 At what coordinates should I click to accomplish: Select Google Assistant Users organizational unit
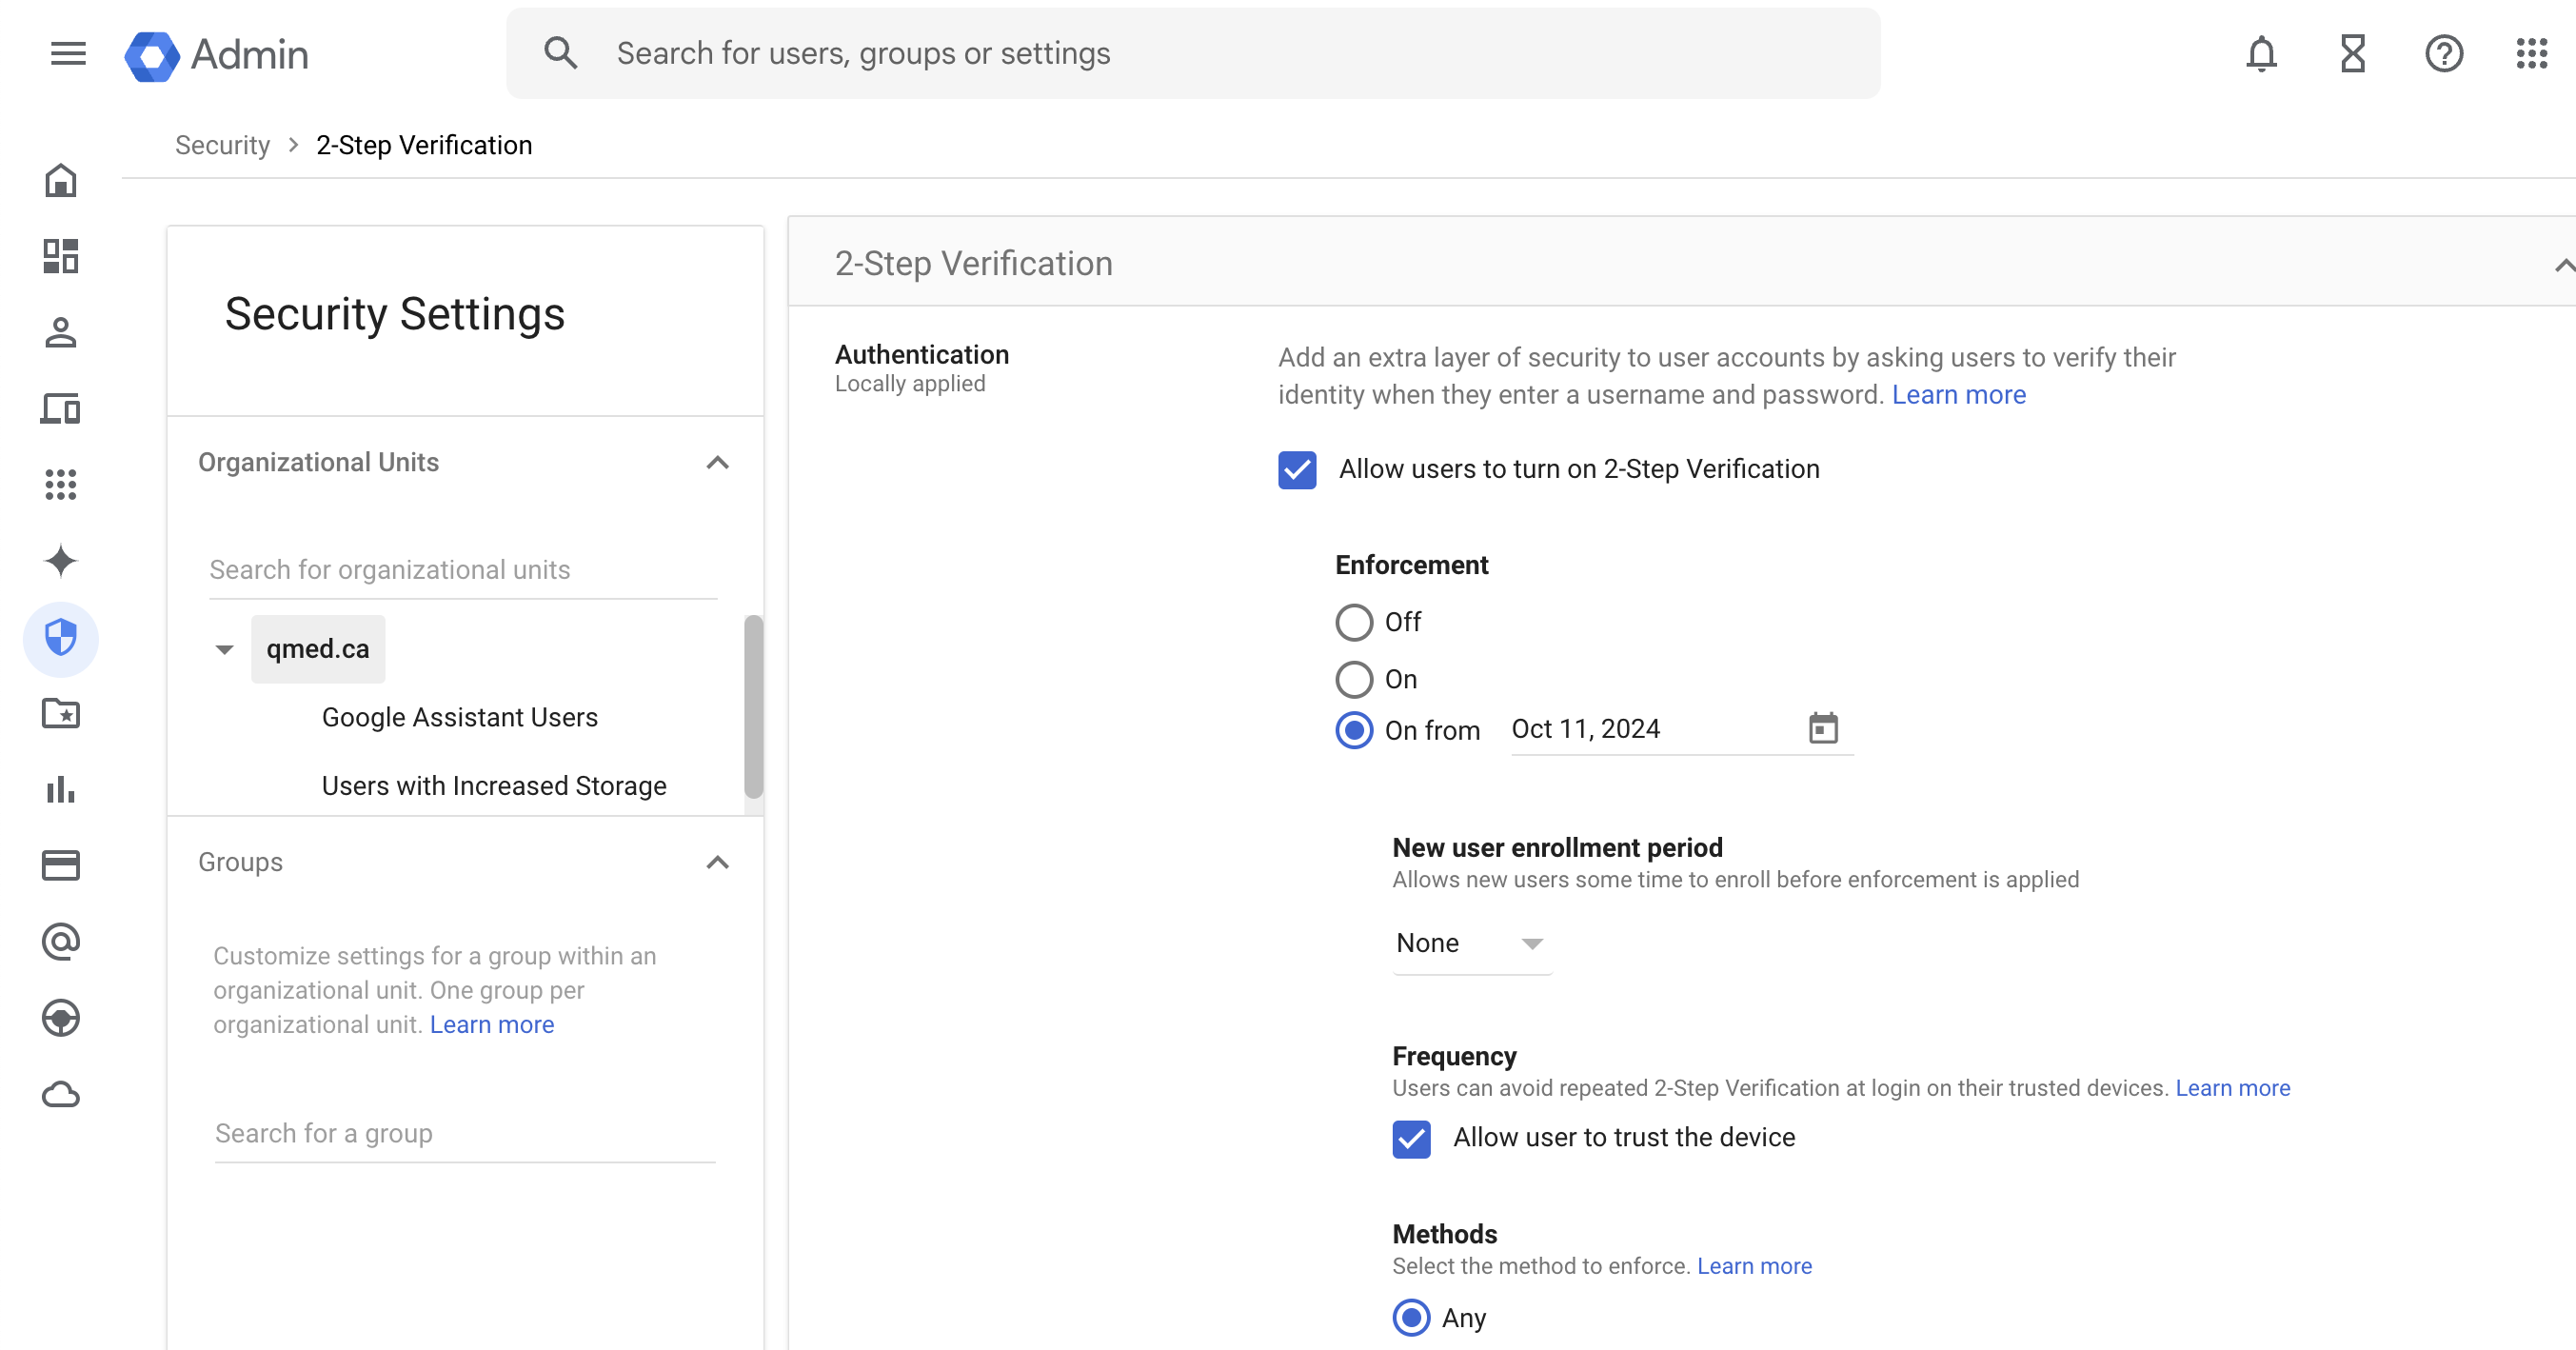coord(459,717)
